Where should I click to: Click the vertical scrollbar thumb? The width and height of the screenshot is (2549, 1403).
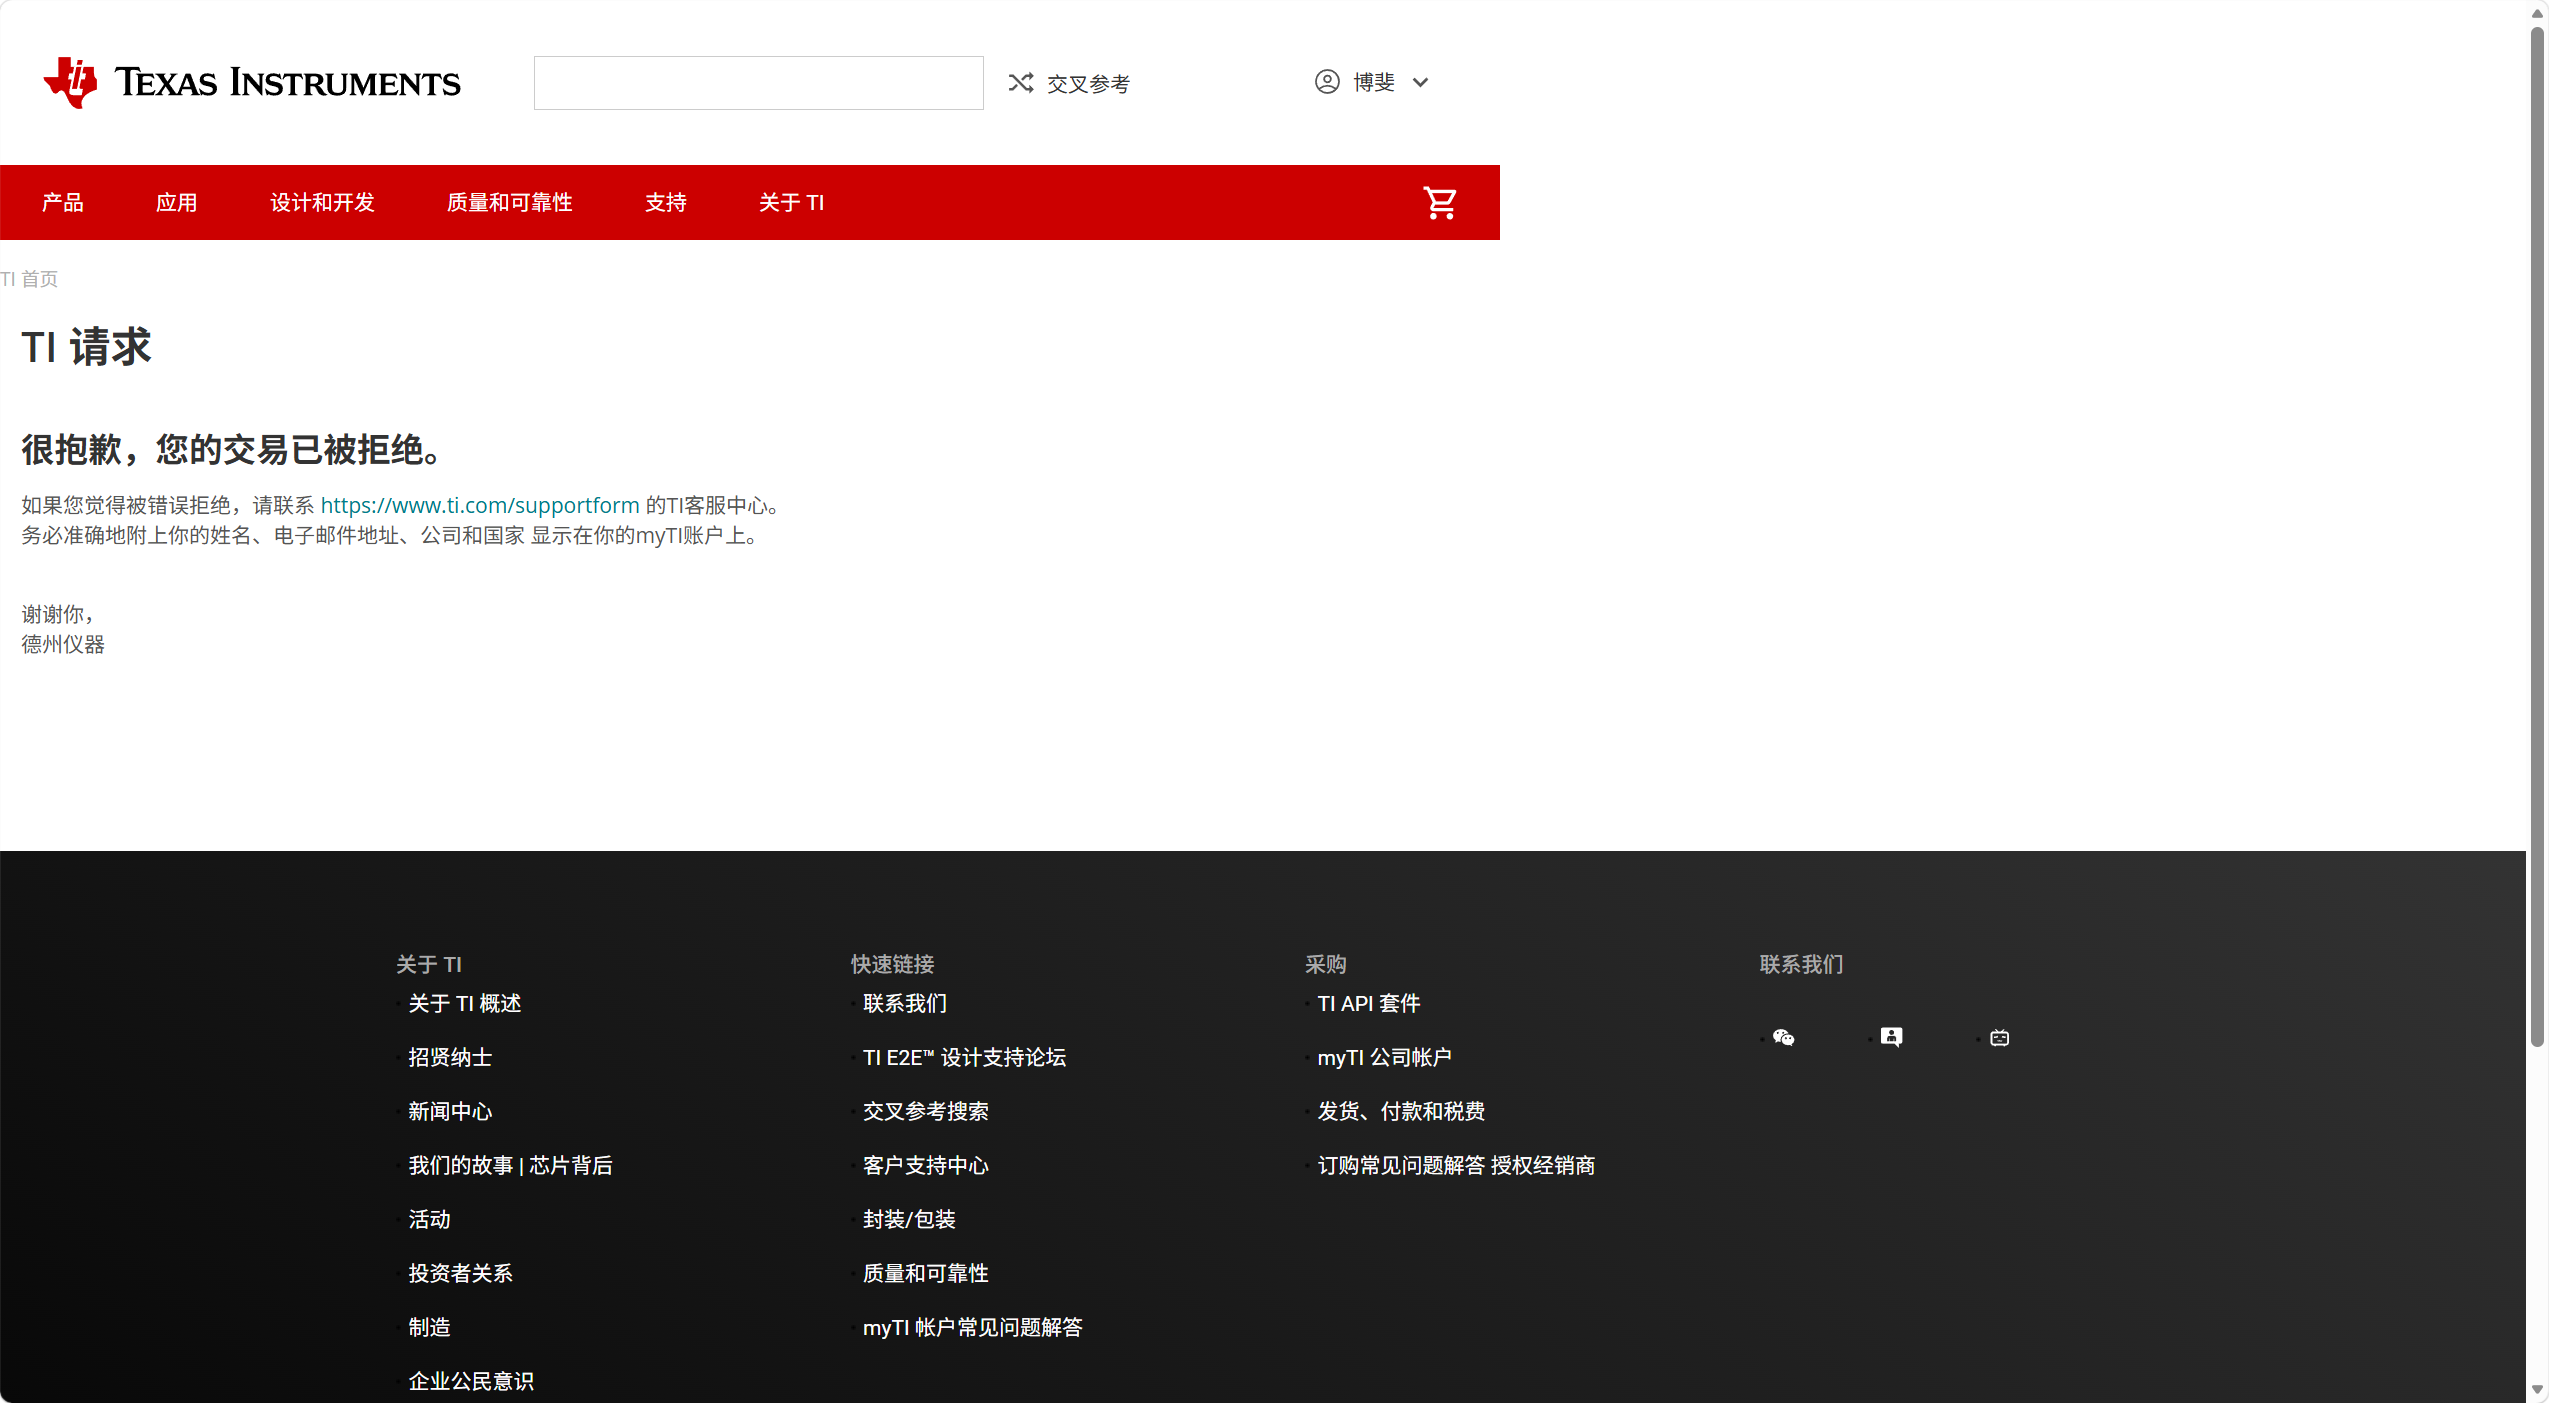click(x=2537, y=535)
